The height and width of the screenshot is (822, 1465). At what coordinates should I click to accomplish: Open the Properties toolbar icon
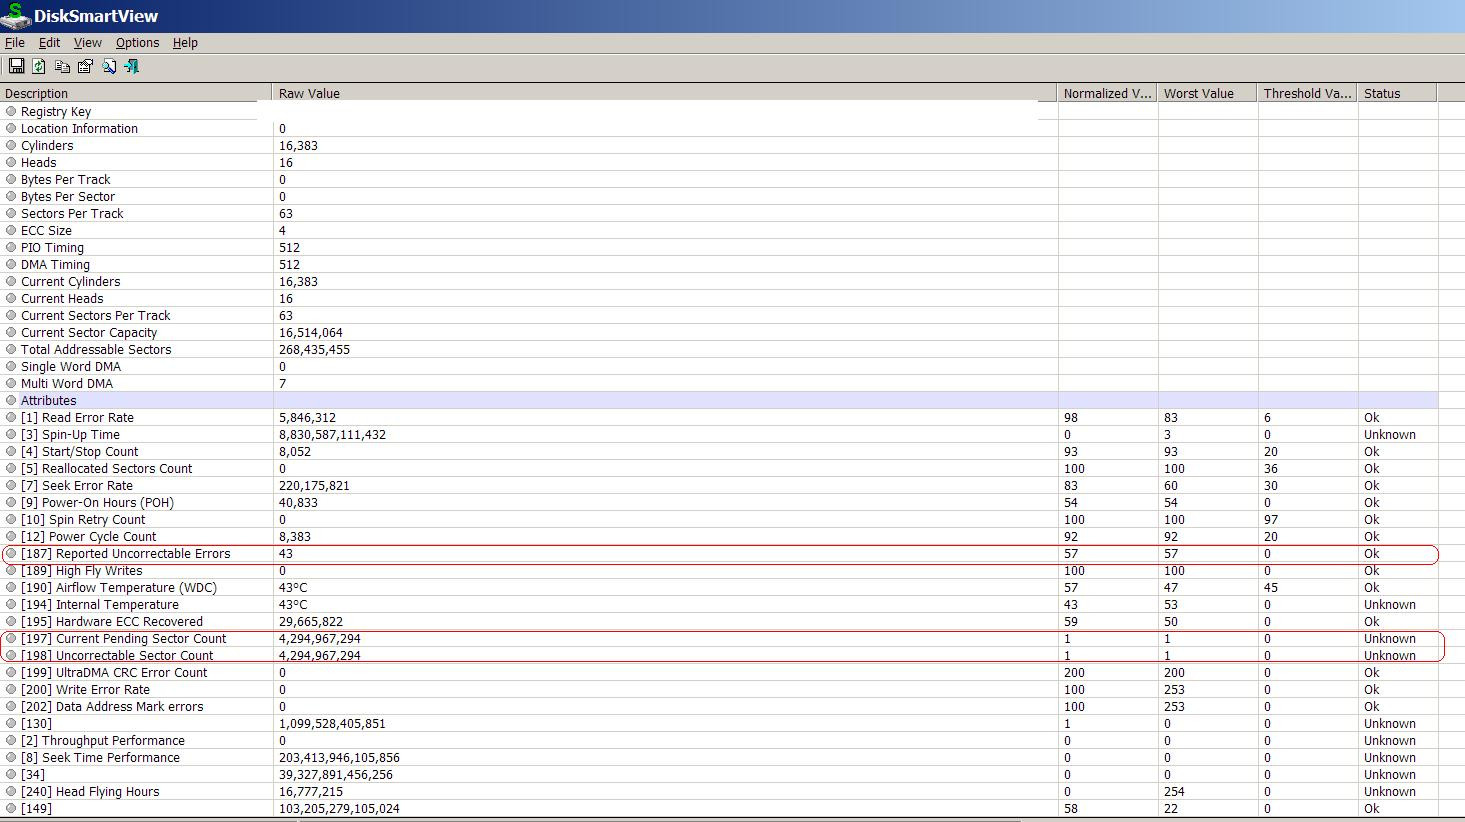[x=85, y=66]
